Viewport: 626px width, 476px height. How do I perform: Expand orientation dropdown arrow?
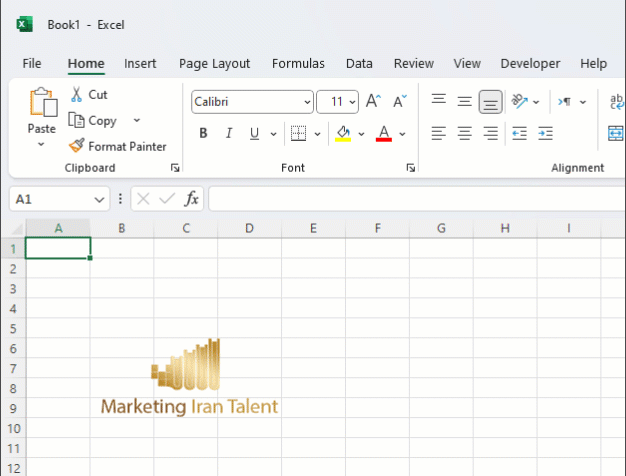[x=536, y=102]
